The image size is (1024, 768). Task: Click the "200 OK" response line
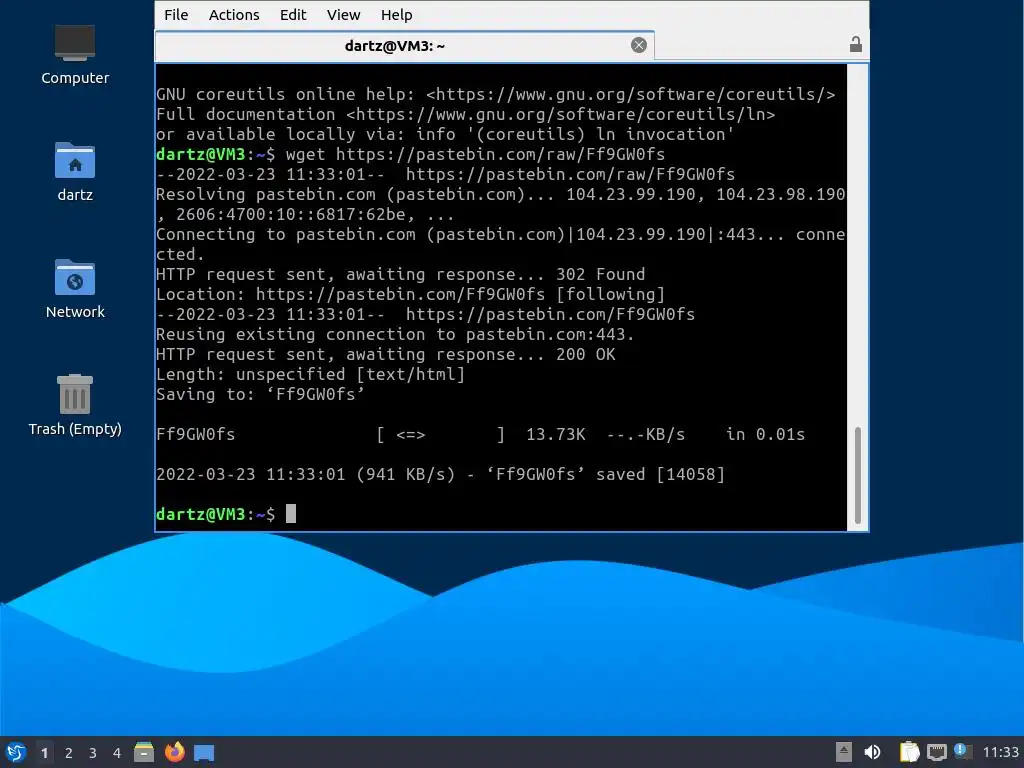click(x=385, y=355)
